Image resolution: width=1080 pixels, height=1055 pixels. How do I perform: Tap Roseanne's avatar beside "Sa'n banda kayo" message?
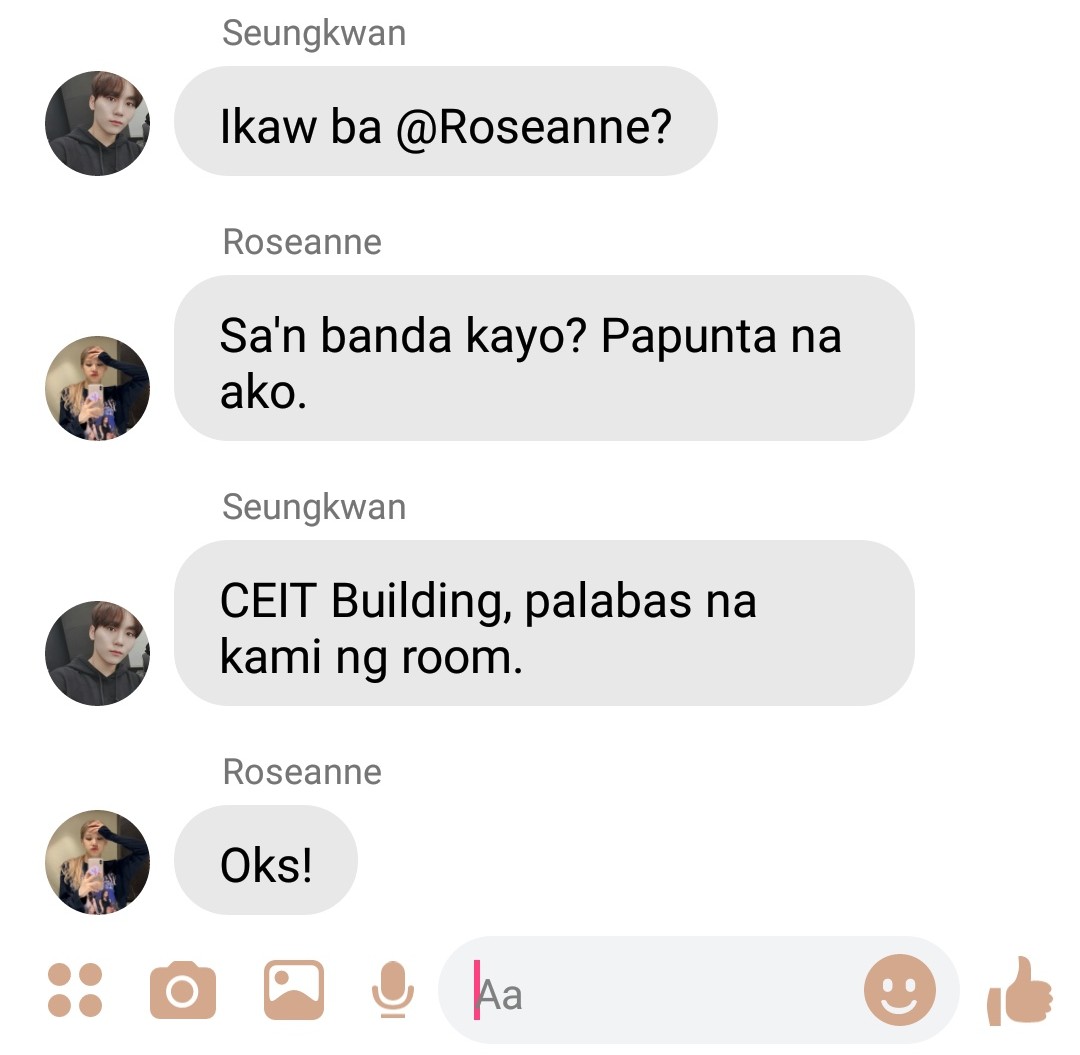point(97,388)
